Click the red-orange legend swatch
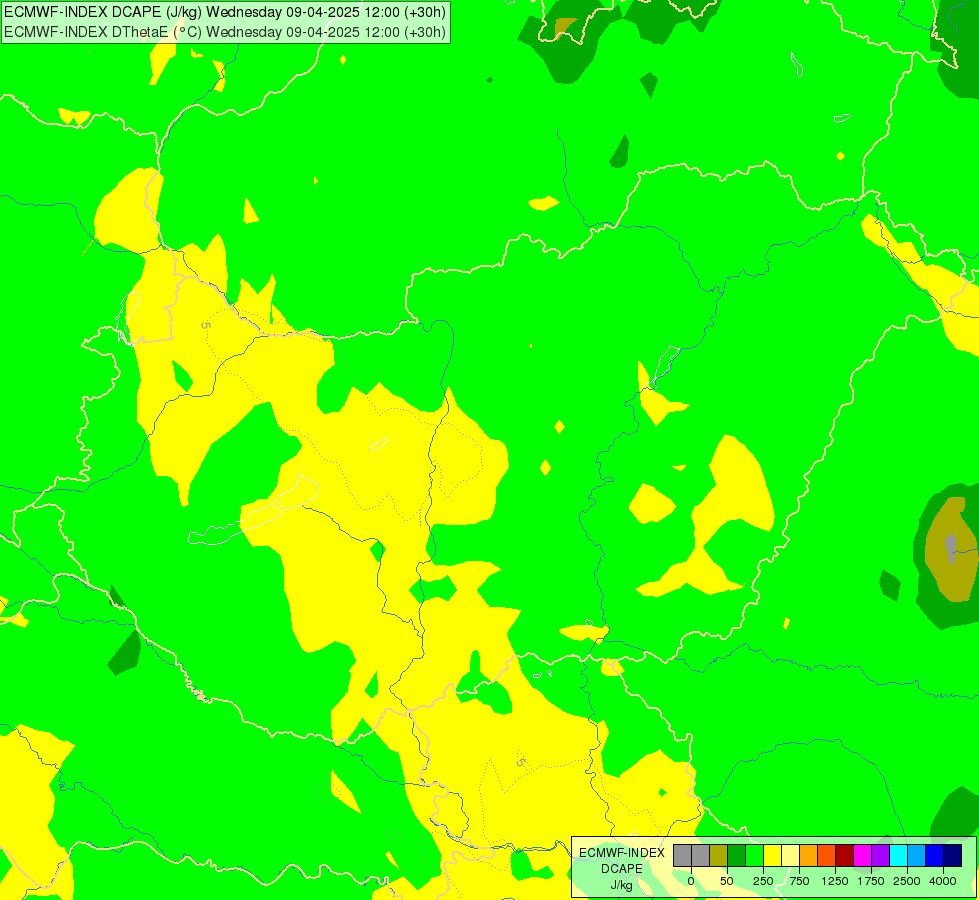Screen dimensions: 979x900 click(827, 856)
